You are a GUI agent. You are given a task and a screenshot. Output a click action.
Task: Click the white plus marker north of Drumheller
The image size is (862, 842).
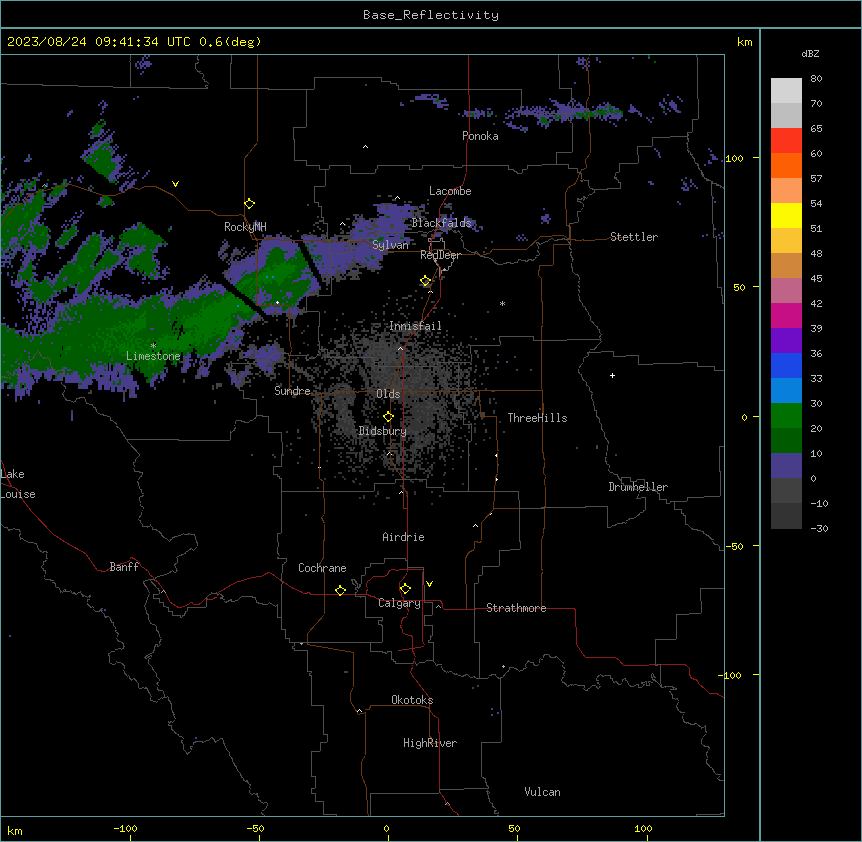tap(612, 375)
